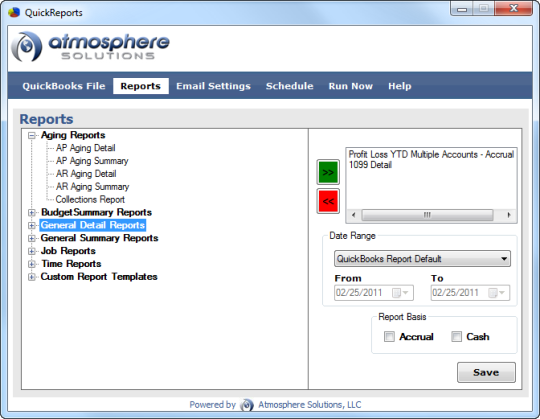Open the Email Settings tab
Viewport: 540px width, 419px height.
coord(213,86)
